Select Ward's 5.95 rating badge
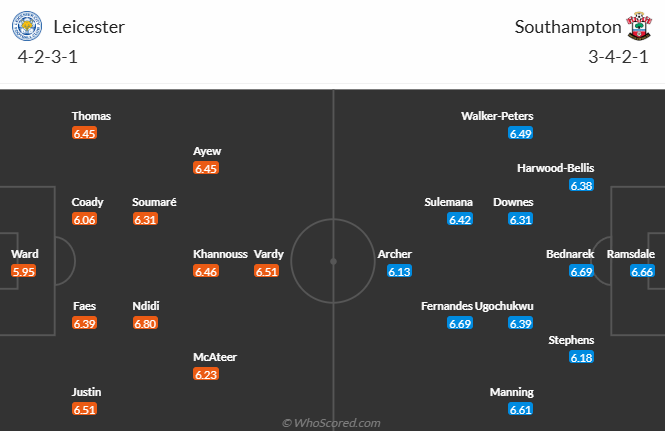This screenshot has width=665, height=431. click(23, 271)
